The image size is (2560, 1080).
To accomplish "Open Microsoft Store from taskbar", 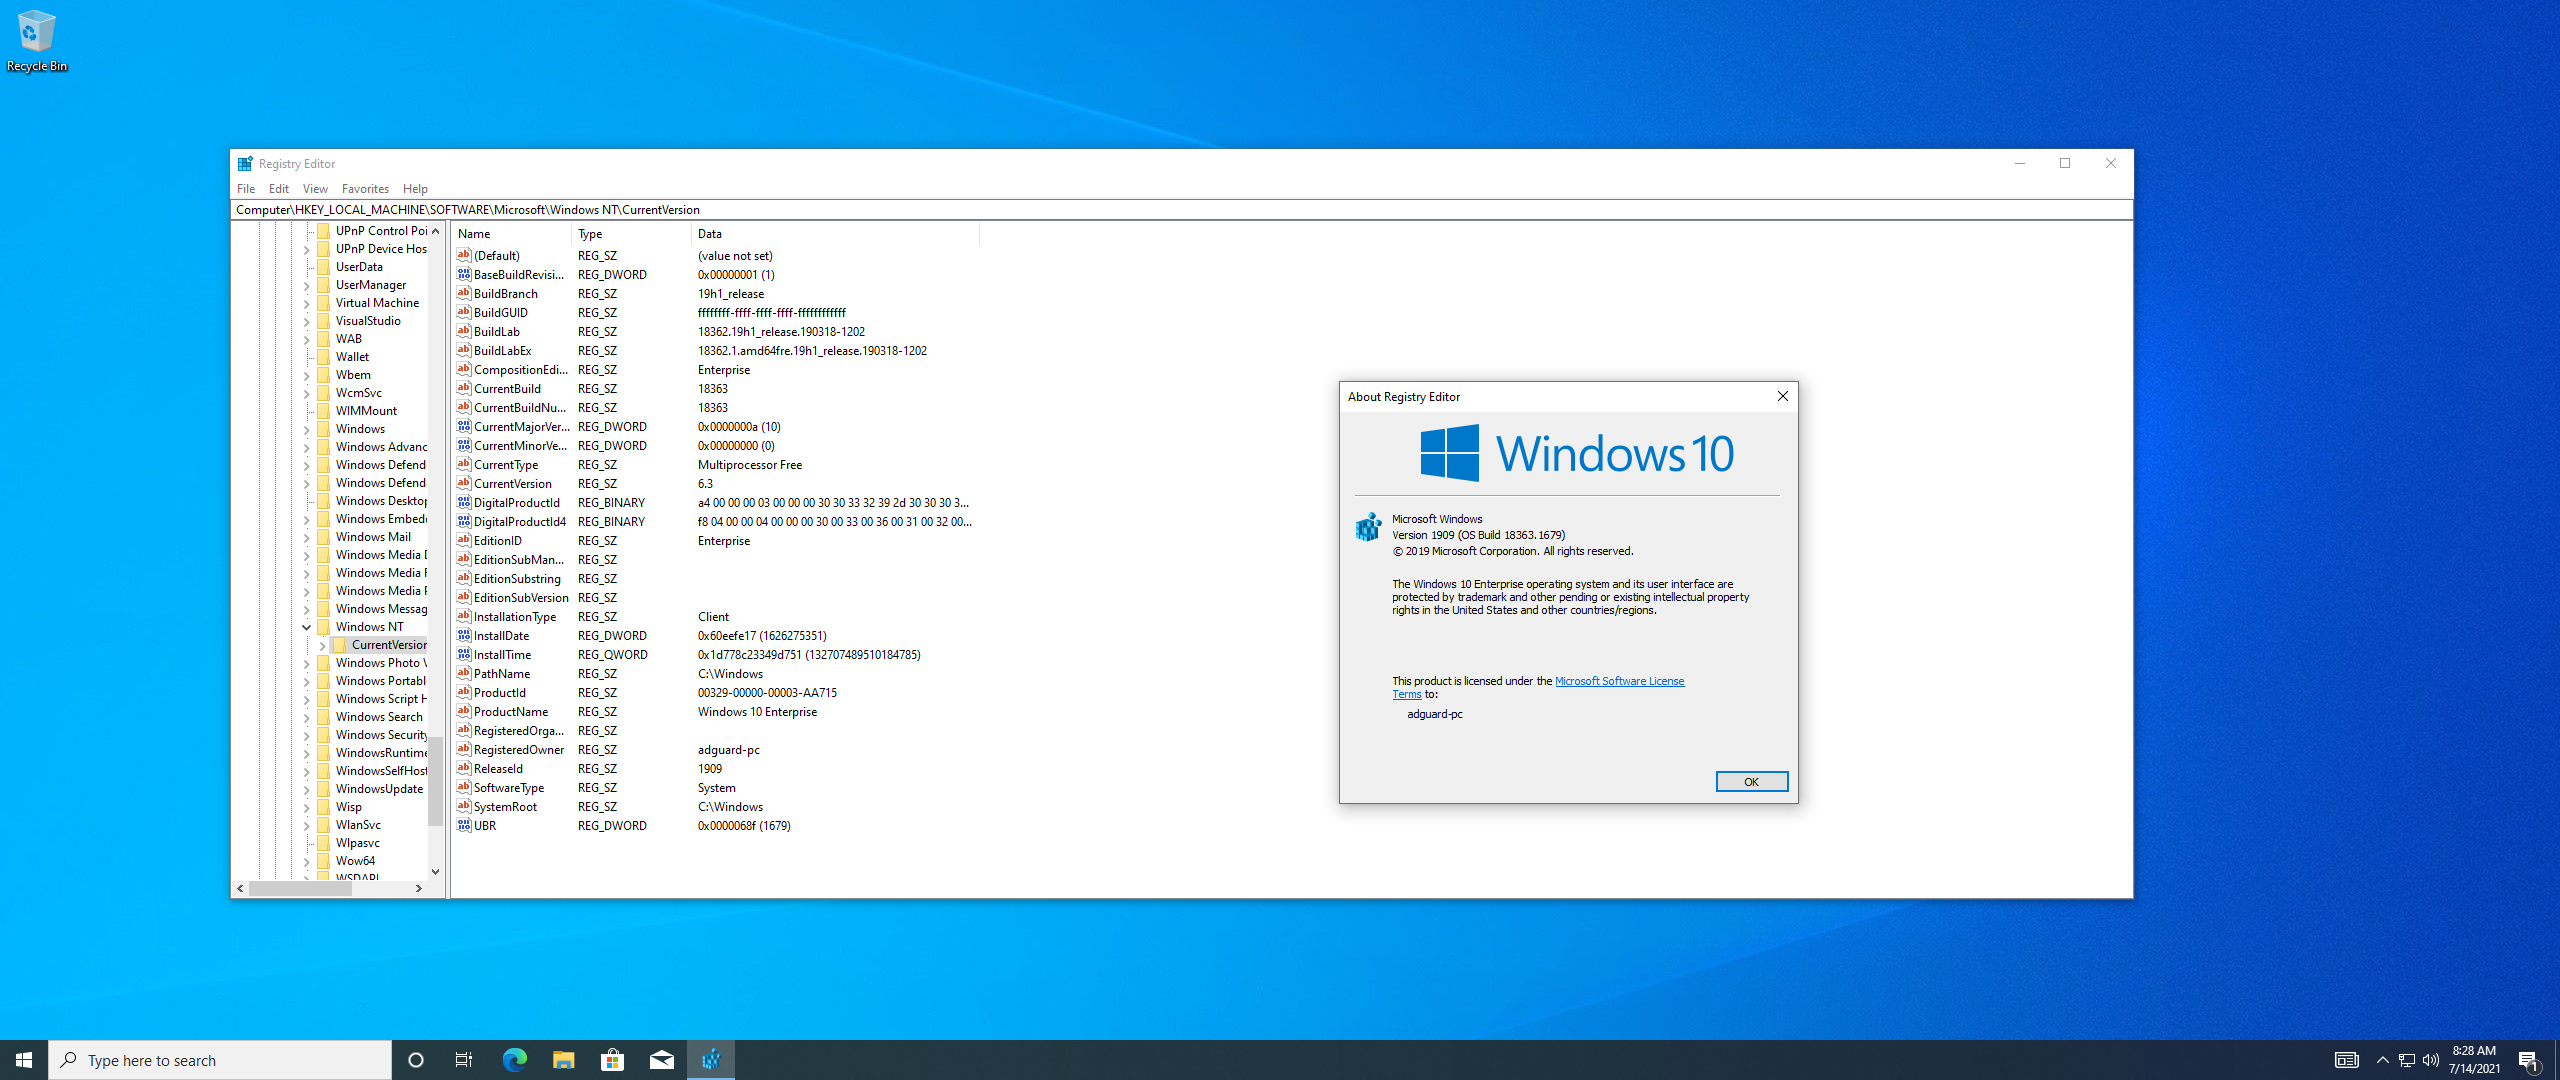I will [x=612, y=1060].
